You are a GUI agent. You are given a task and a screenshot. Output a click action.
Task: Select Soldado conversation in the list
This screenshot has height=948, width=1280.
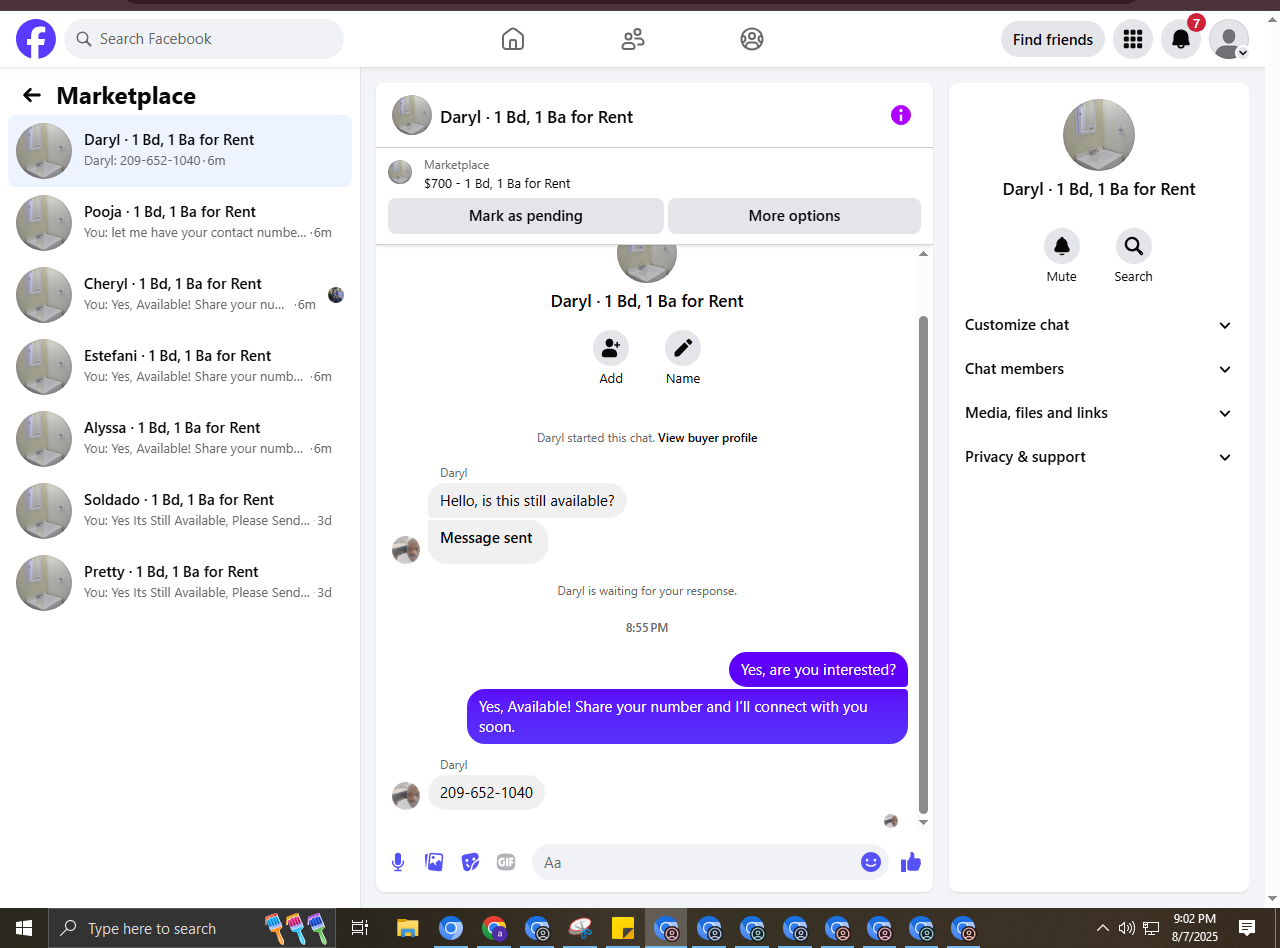pos(180,511)
